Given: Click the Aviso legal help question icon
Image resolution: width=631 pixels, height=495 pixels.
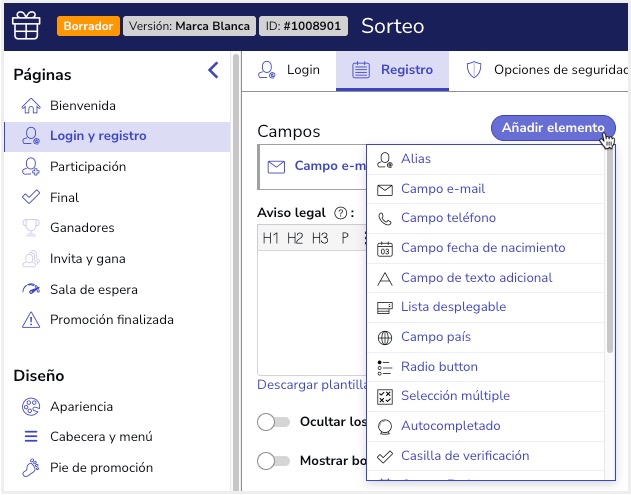Looking at the screenshot, I should pyautogui.click(x=340, y=213).
